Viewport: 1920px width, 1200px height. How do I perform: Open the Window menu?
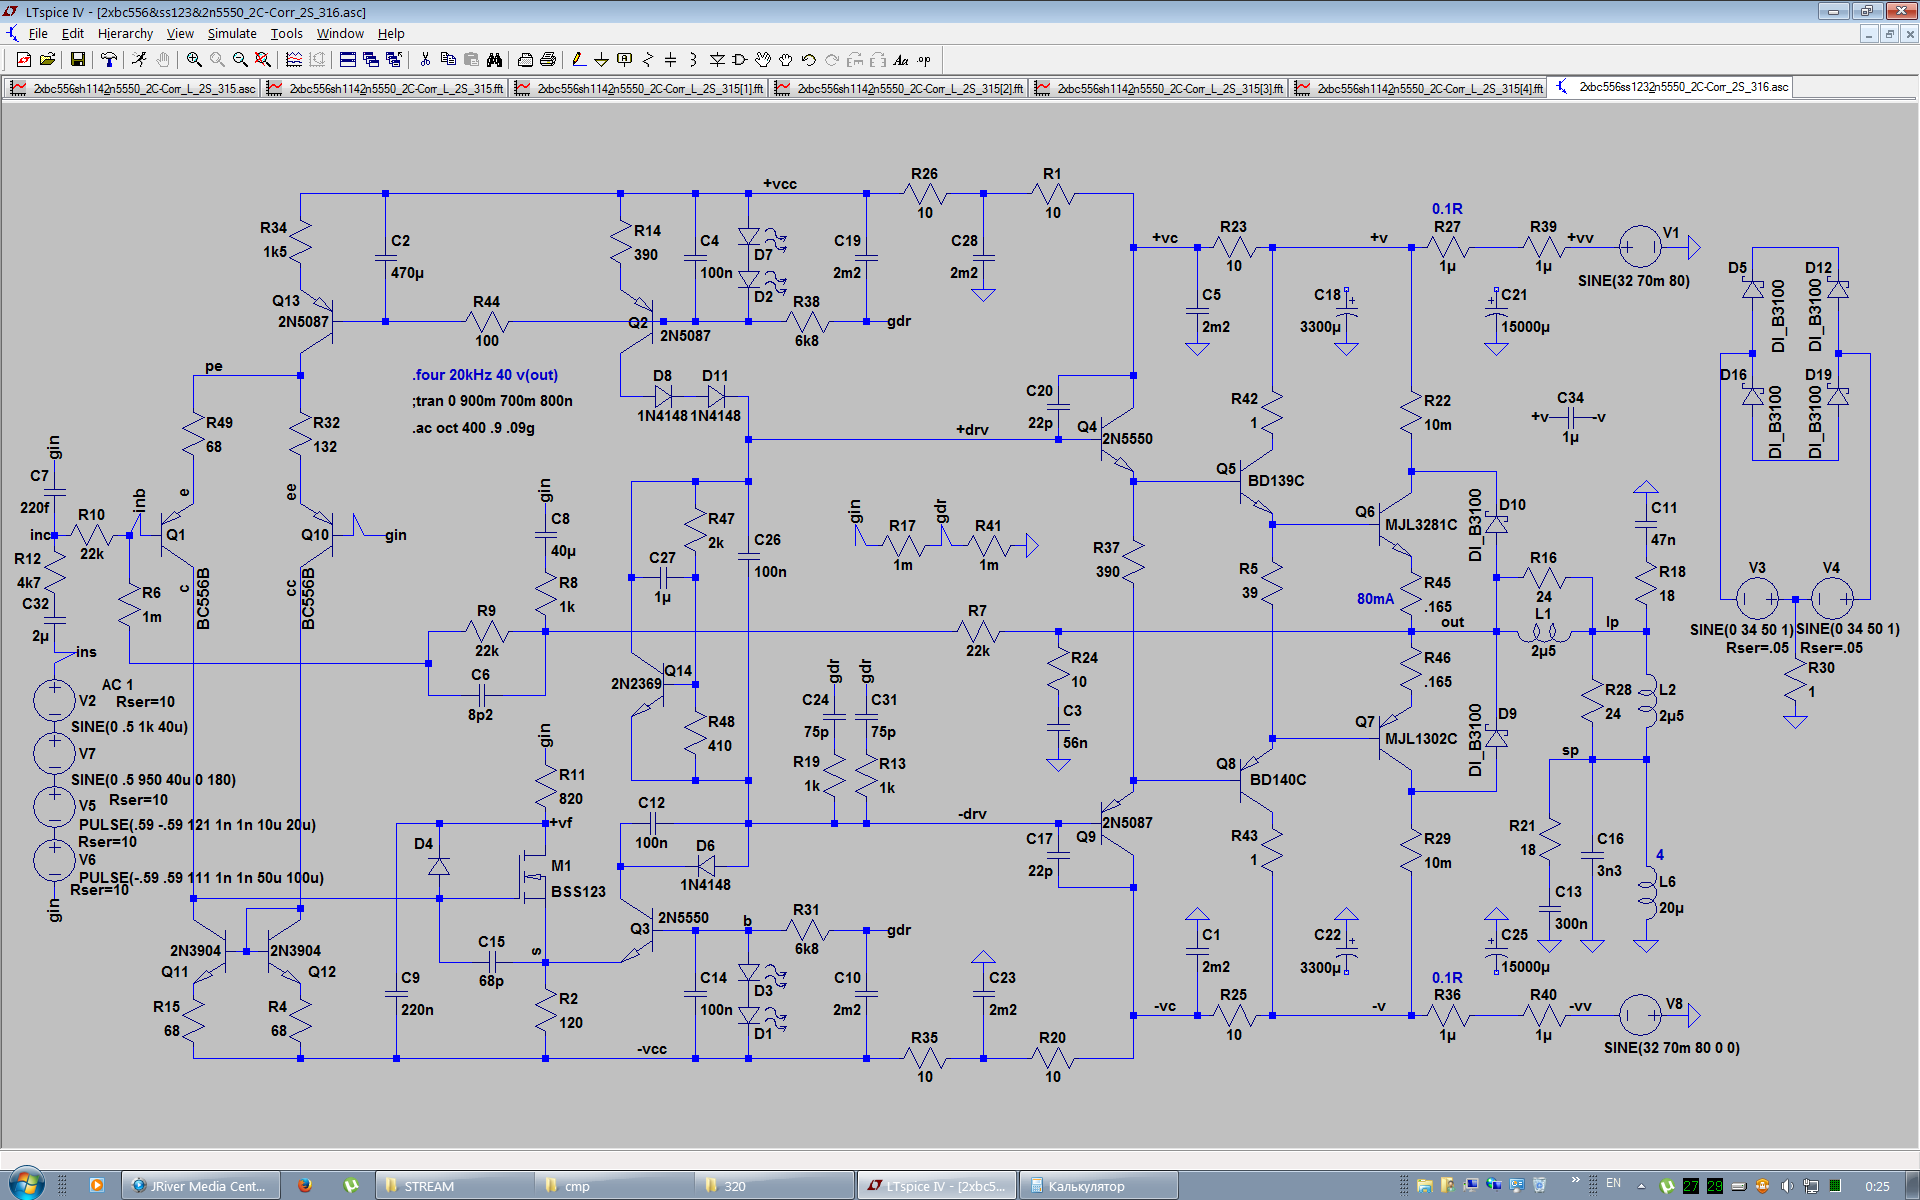[340, 33]
